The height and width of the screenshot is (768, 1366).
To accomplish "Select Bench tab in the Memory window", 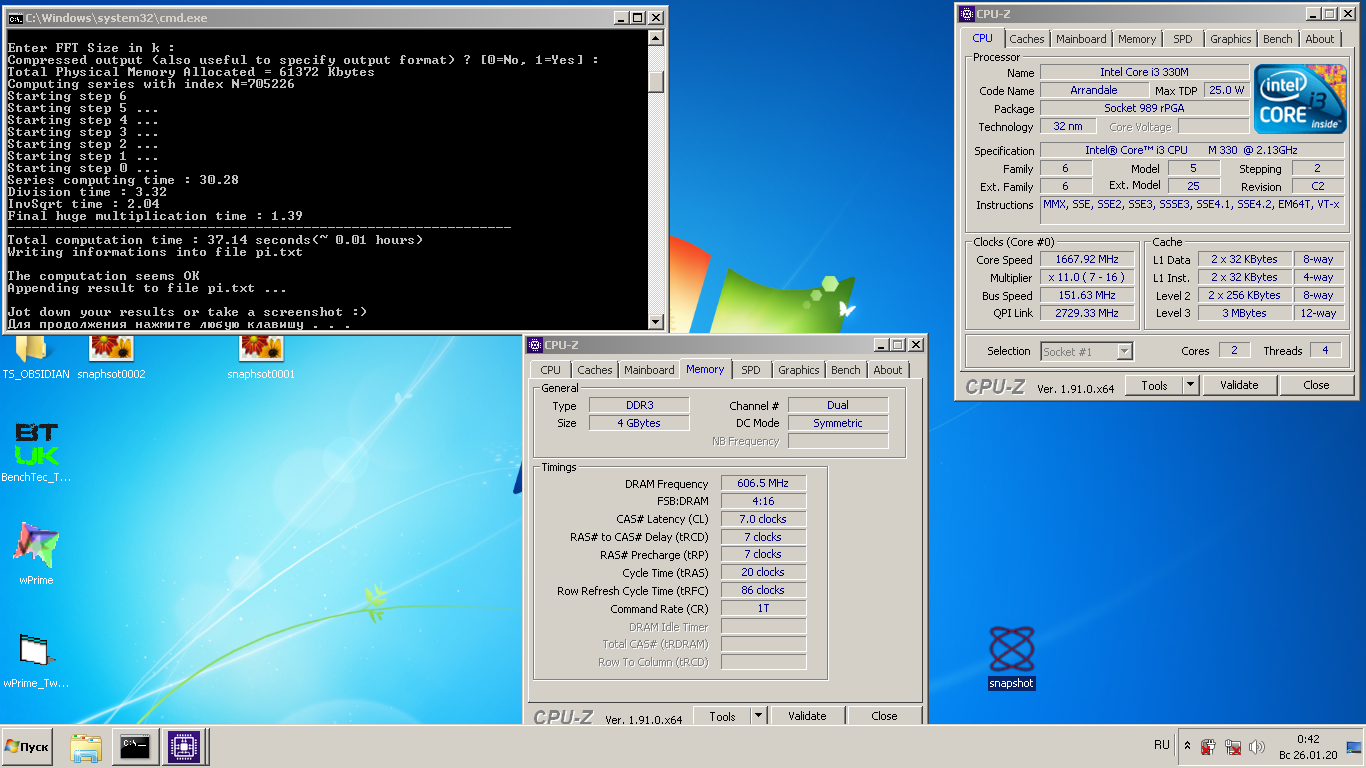I will (846, 370).
